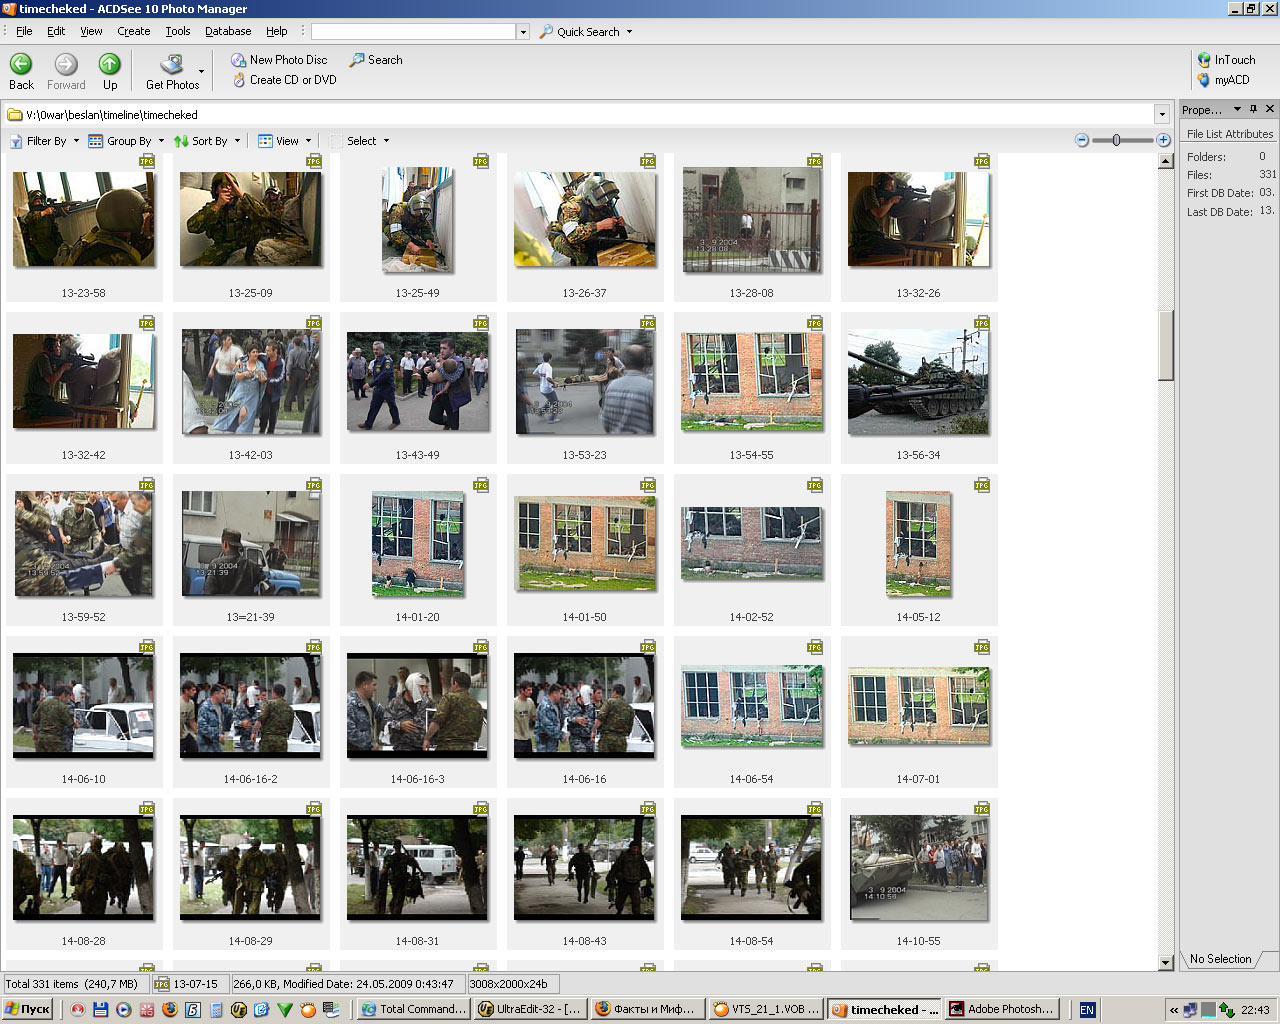Click the No Selection tab

1220,959
